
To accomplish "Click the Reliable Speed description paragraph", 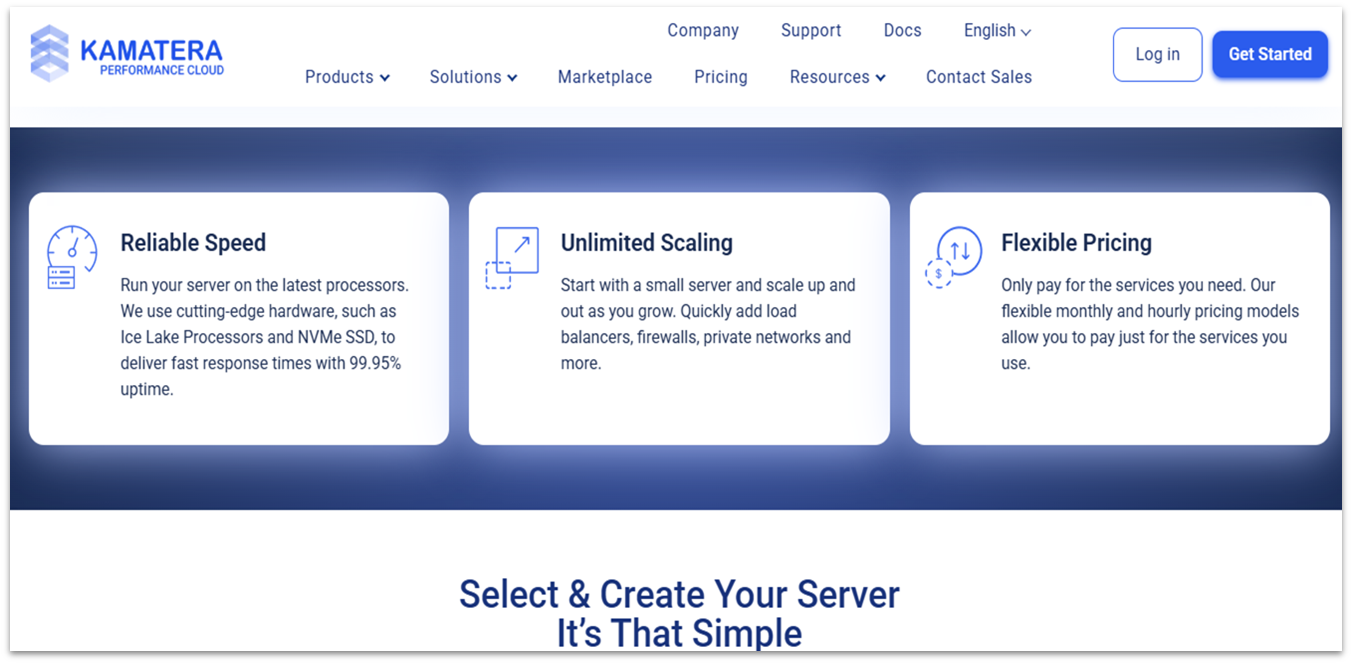I will click(x=264, y=337).
